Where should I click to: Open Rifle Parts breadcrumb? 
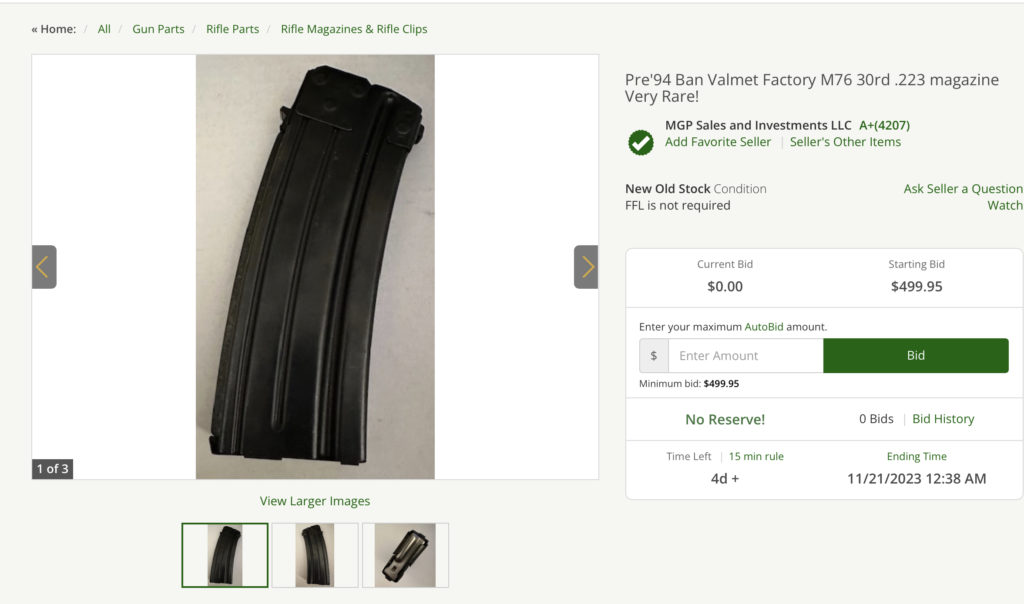[232, 29]
